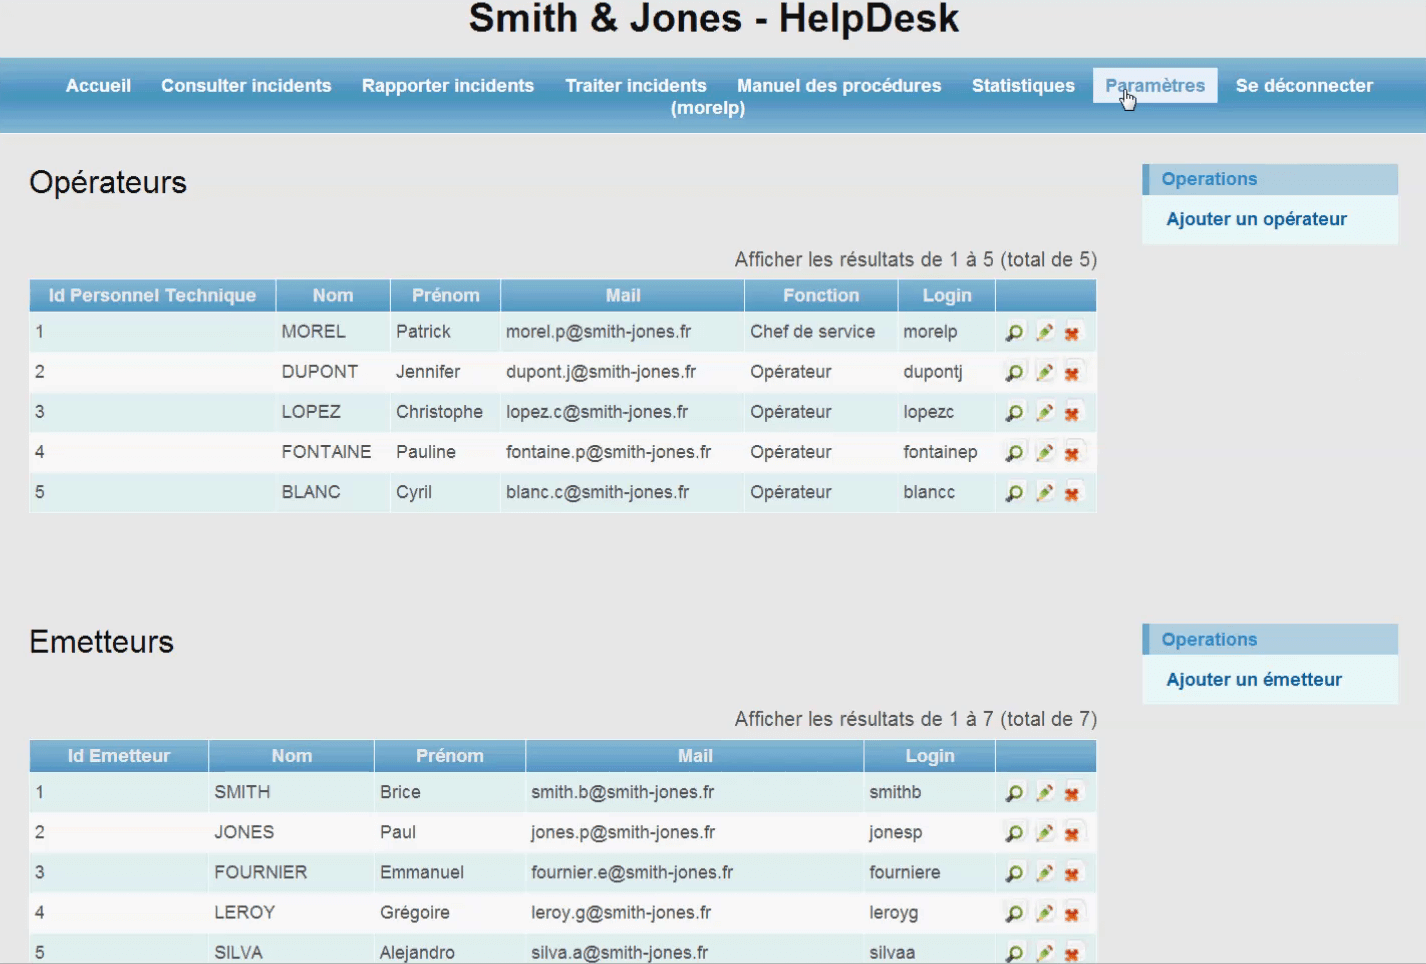Image resolution: width=1426 pixels, height=964 pixels.
Task: Delete operator LOPEZ Christophe
Action: tap(1072, 412)
